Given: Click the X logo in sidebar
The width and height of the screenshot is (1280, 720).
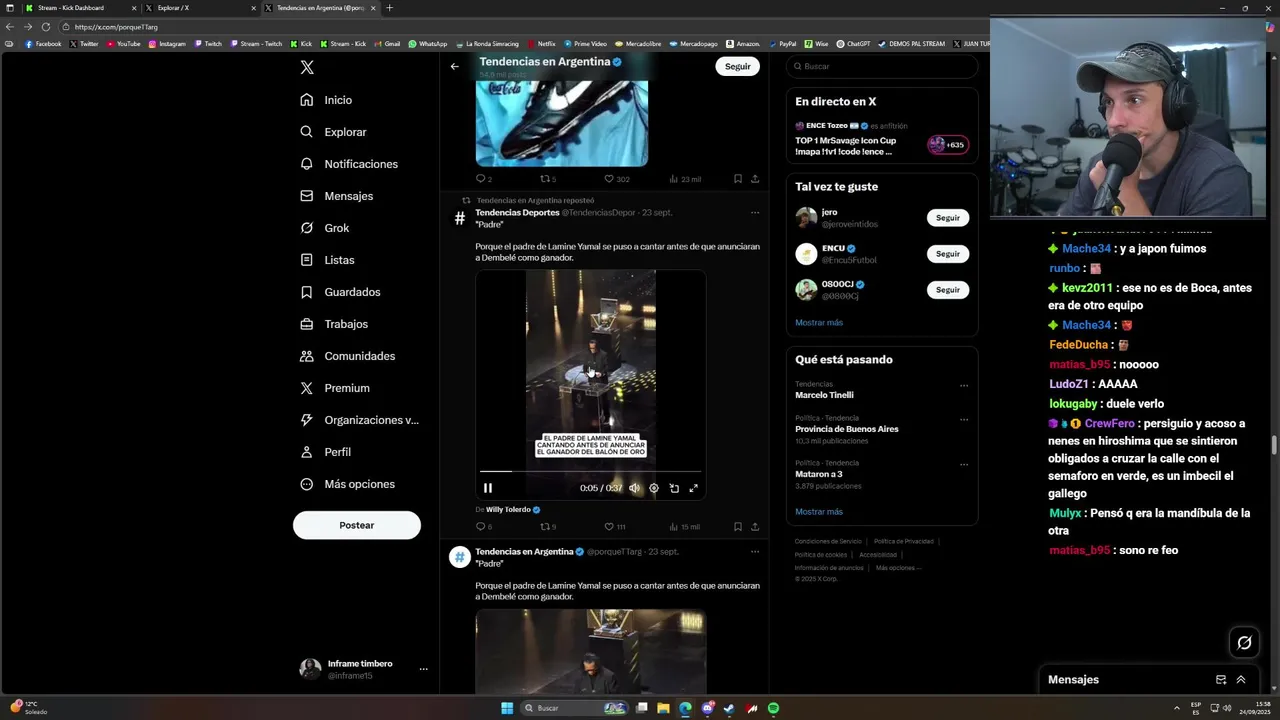Looking at the screenshot, I should click(x=307, y=67).
